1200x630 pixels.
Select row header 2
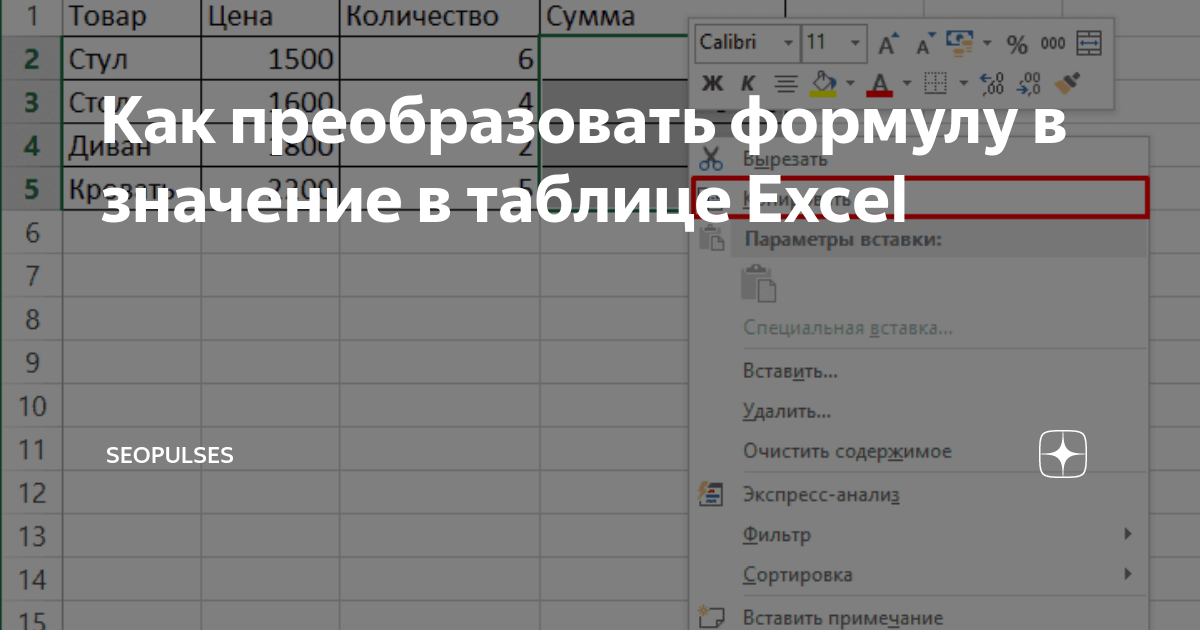click(31, 58)
